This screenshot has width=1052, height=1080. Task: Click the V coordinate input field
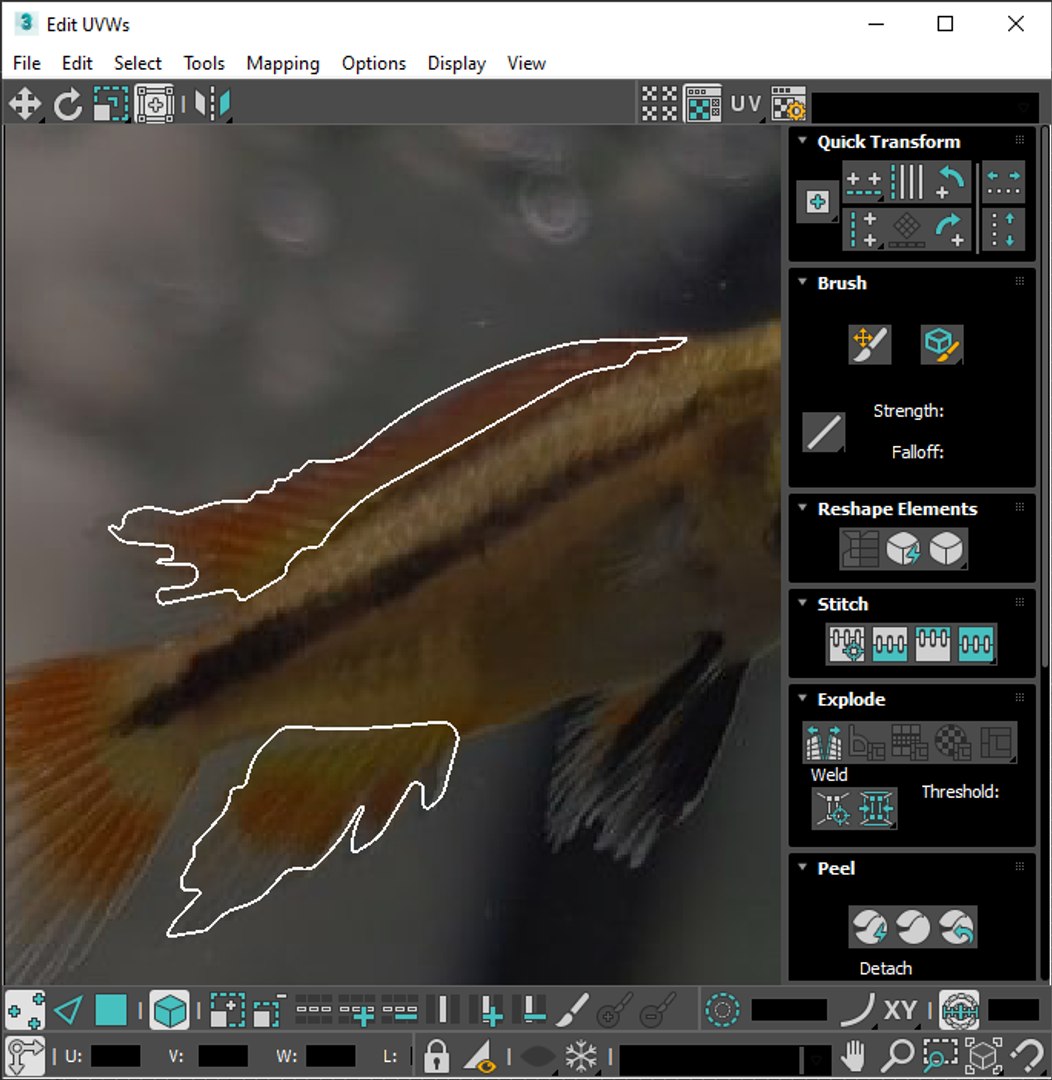pyautogui.click(x=223, y=1056)
